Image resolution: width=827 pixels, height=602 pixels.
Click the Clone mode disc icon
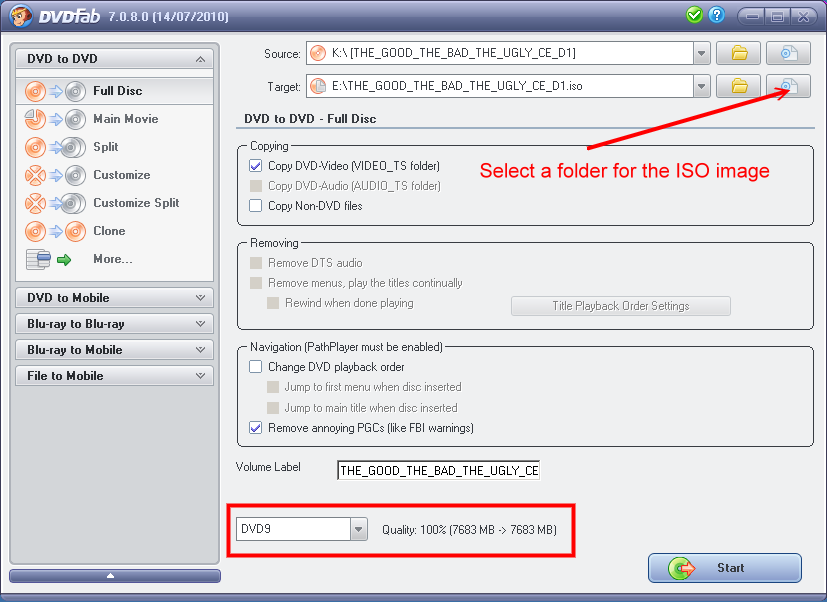(55, 231)
